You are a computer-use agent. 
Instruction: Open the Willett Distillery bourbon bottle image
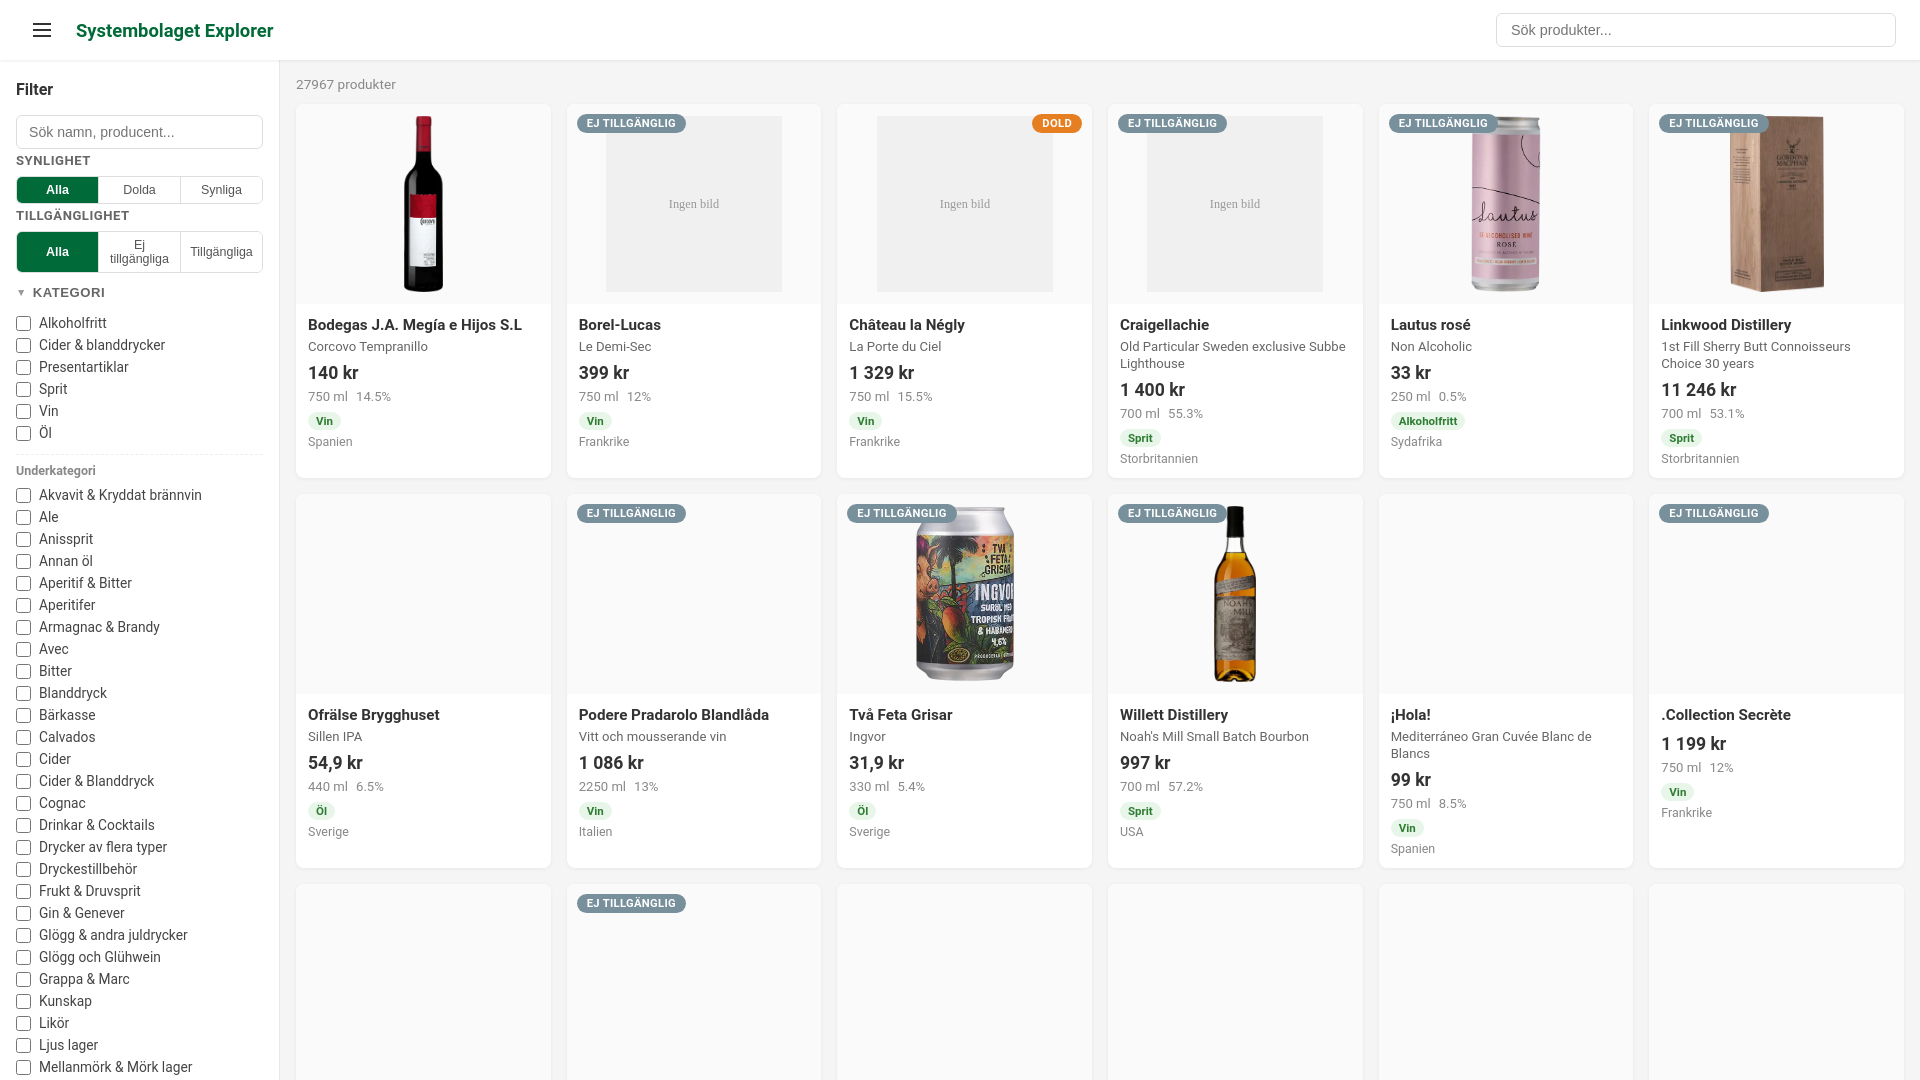tap(1235, 594)
